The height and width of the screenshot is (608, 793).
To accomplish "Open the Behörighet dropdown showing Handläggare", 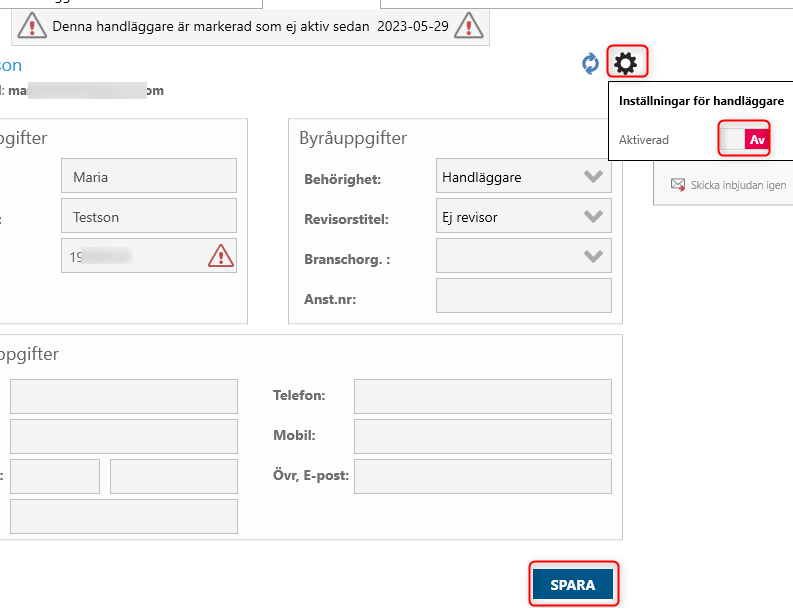I will 523,176.
